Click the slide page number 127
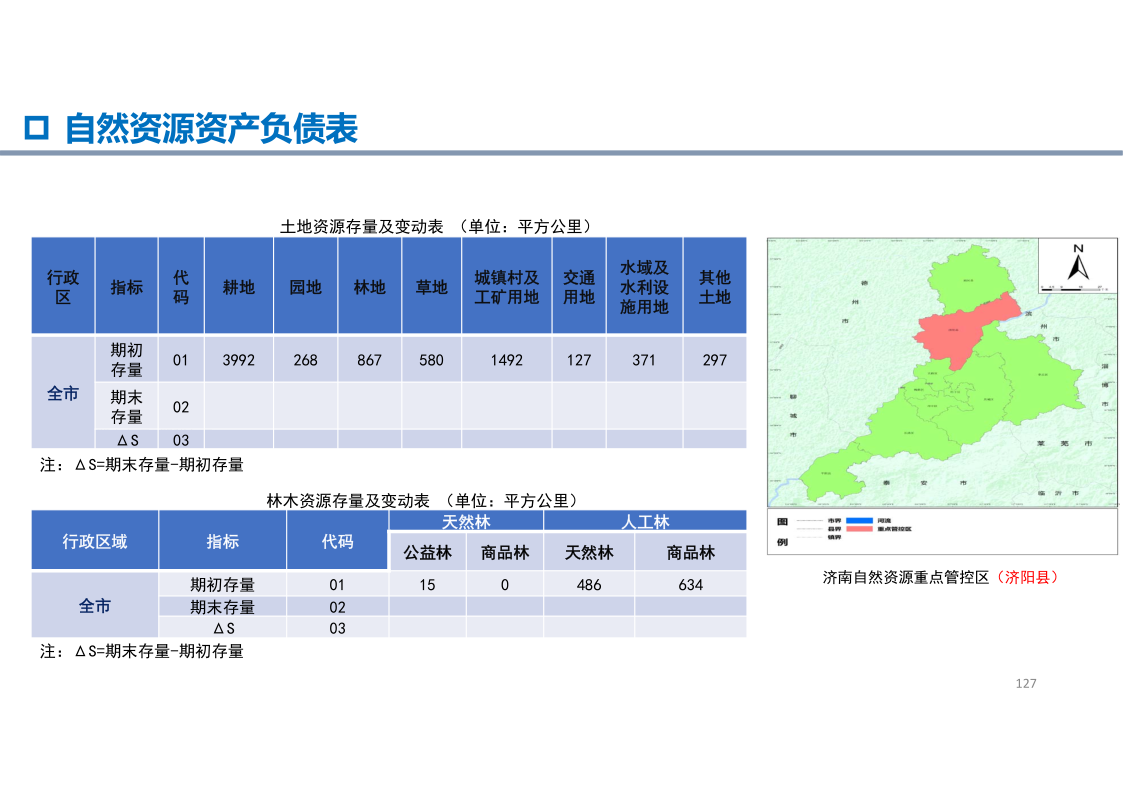This screenshot has width=1123, height=794. point(1026,684)
